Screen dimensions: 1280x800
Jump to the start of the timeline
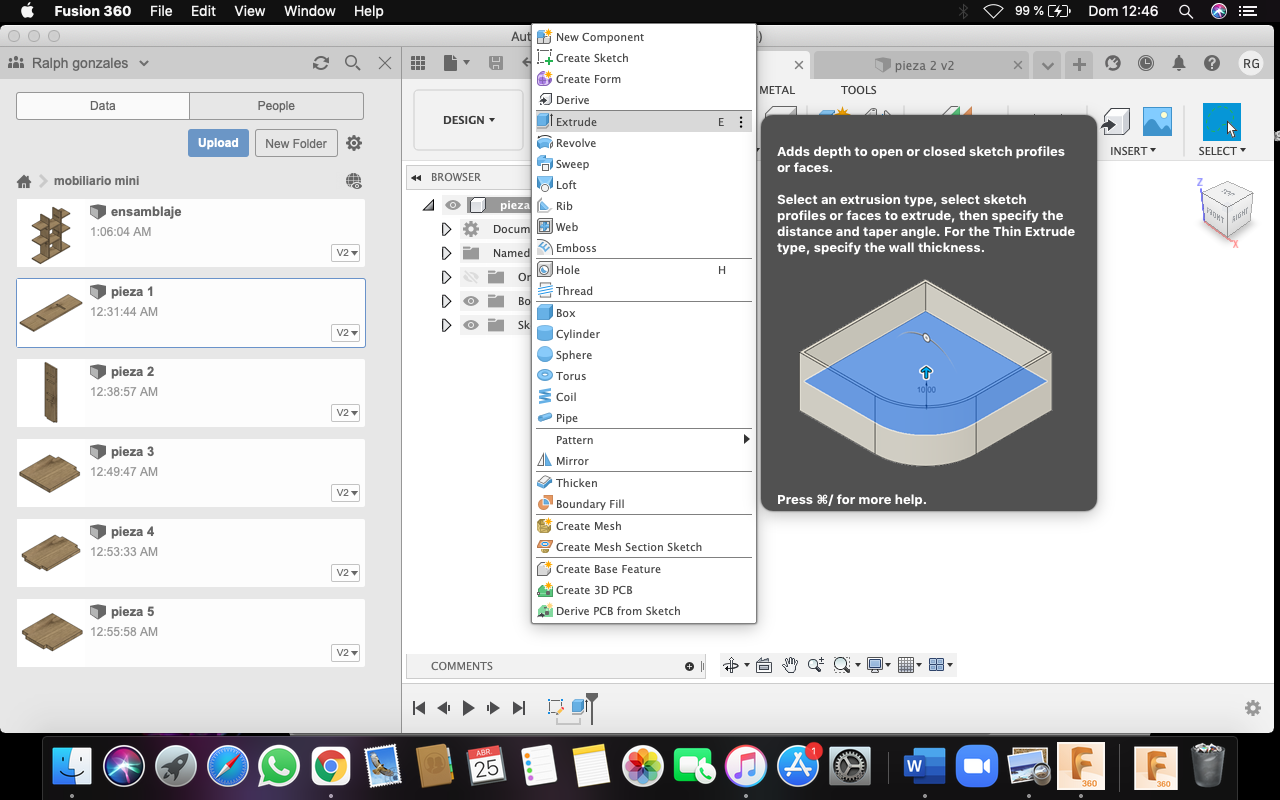pos(419,708)
